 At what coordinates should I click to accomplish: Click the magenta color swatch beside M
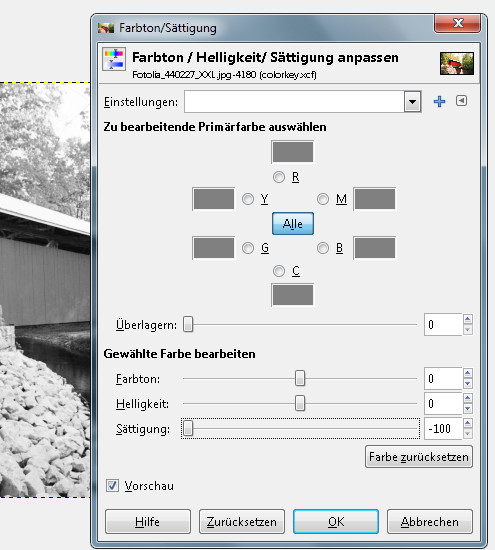coord(375,199)
